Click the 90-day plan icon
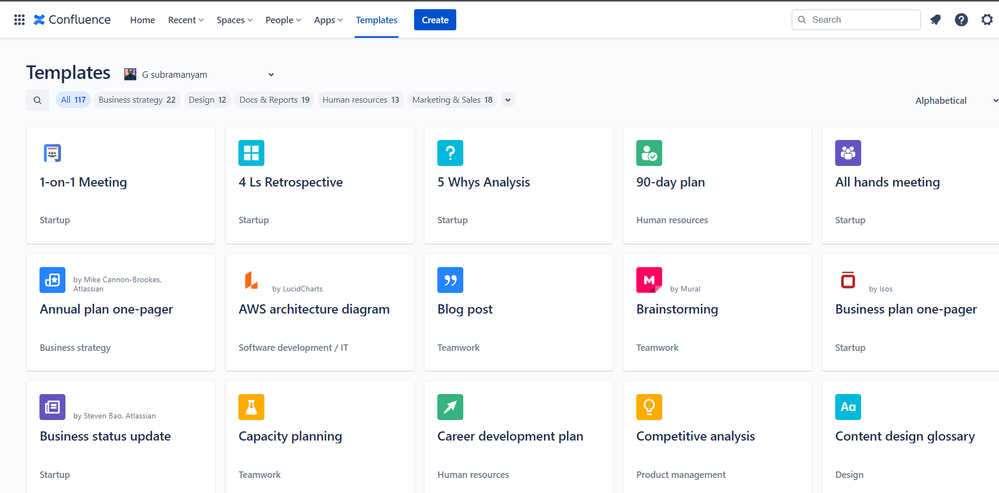 649,153
